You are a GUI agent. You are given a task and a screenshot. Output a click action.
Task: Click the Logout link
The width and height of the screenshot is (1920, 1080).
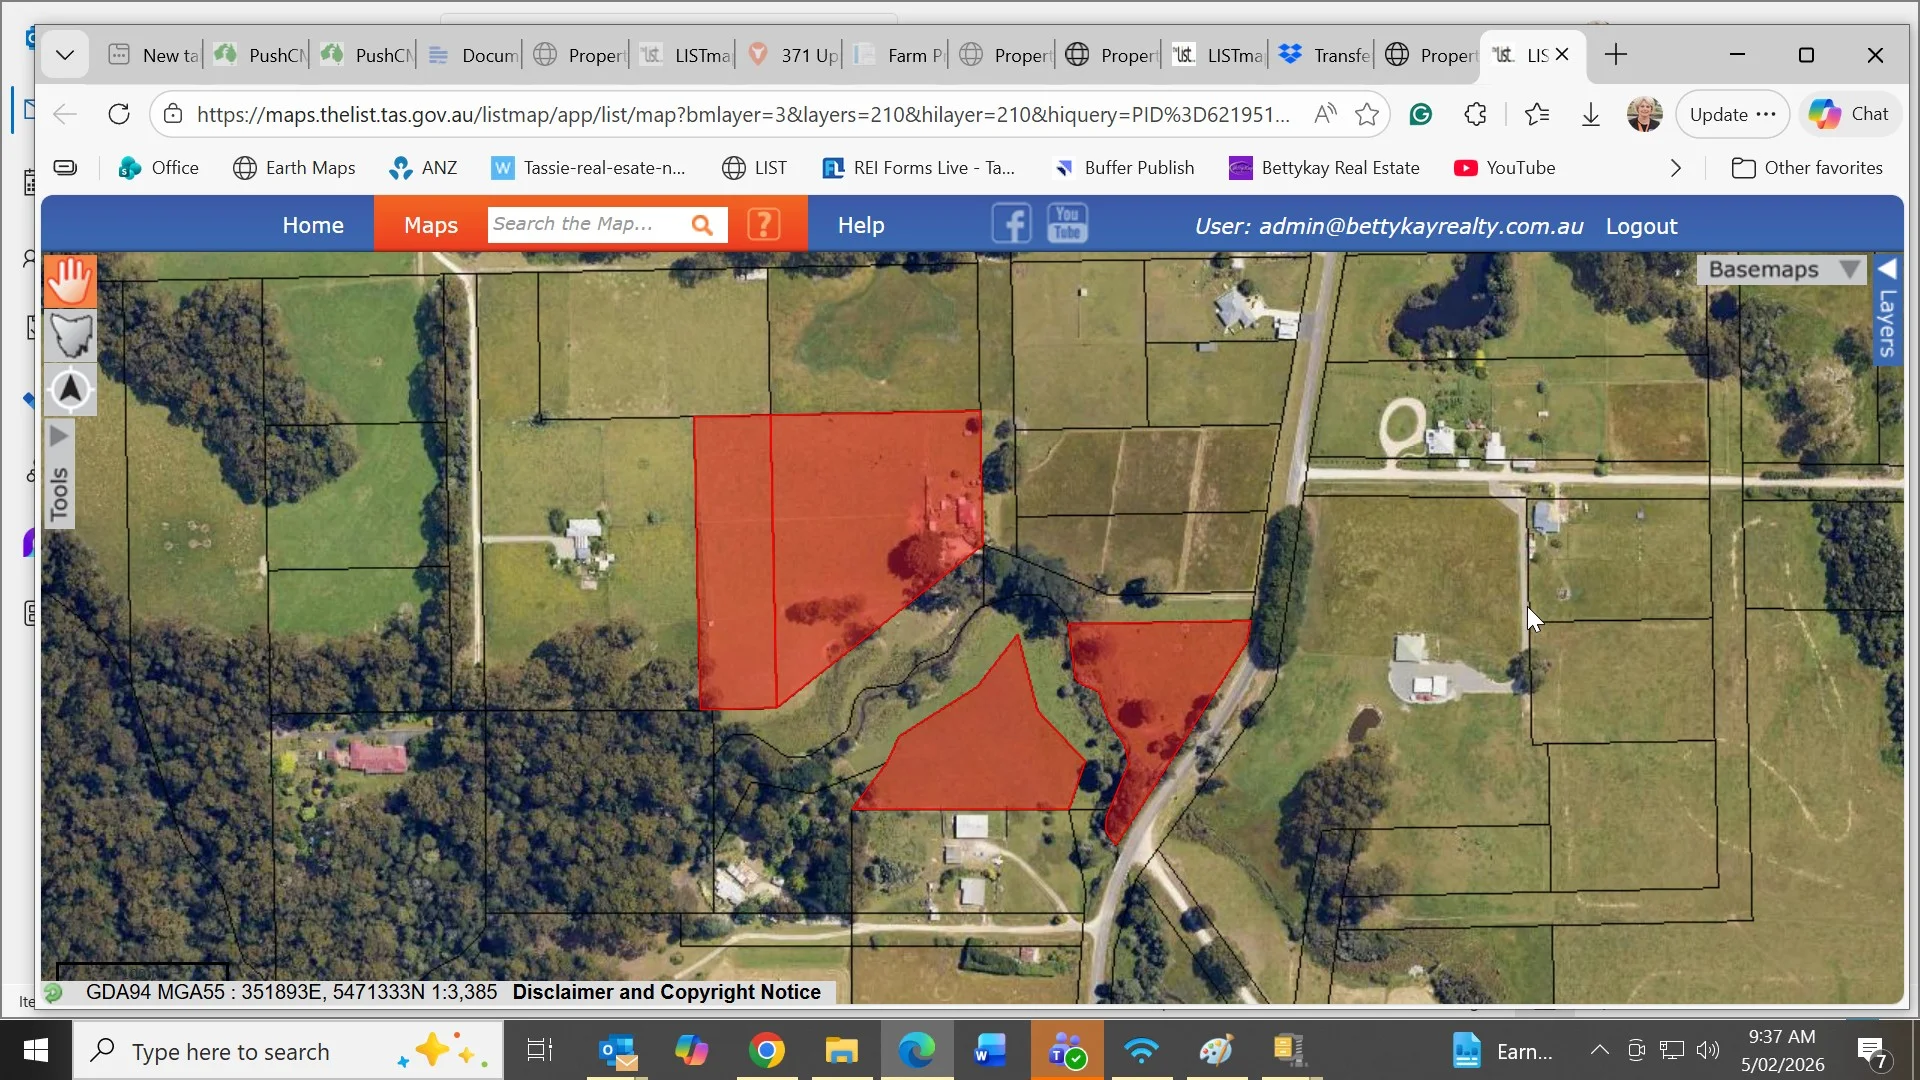[x=1641, y=226]
